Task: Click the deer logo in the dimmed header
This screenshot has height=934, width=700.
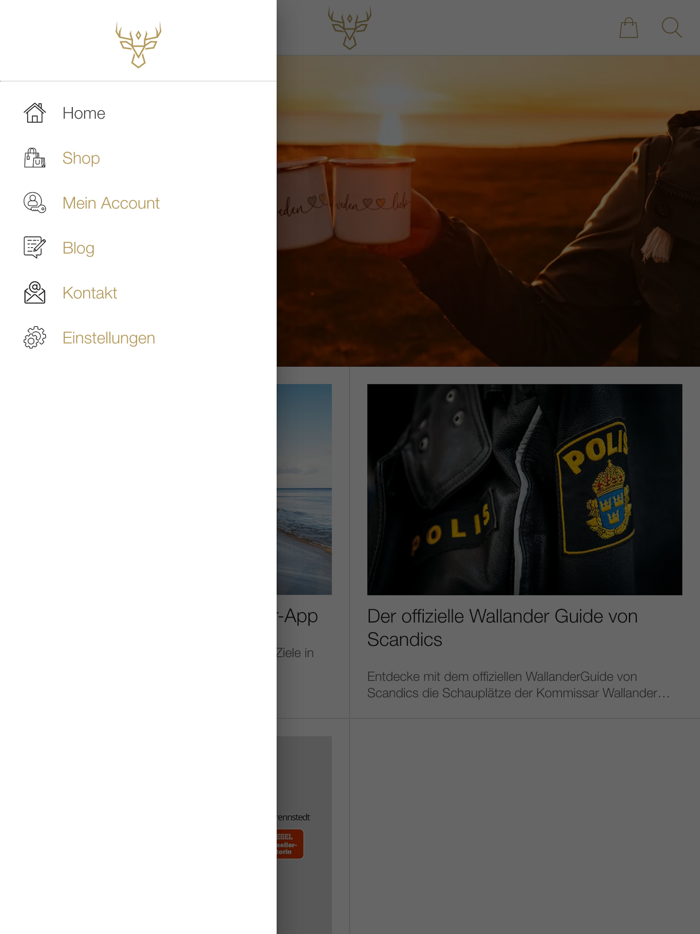Action: tap(350, 27)
